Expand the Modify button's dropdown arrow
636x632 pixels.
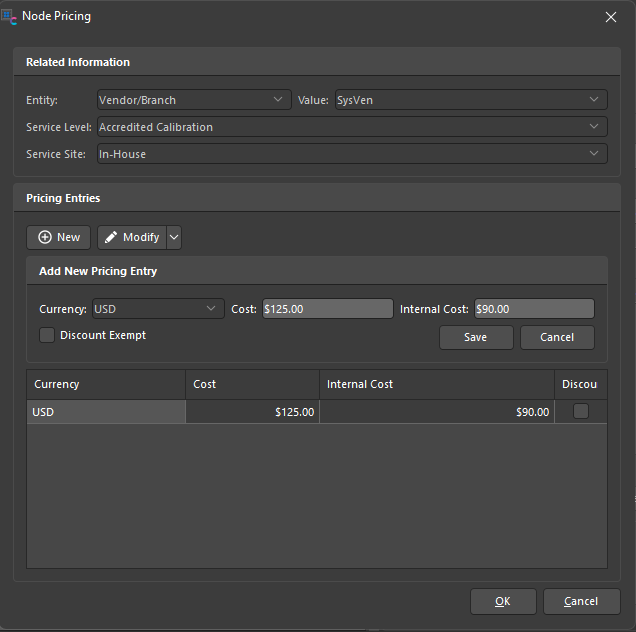[x=174, y=237]
